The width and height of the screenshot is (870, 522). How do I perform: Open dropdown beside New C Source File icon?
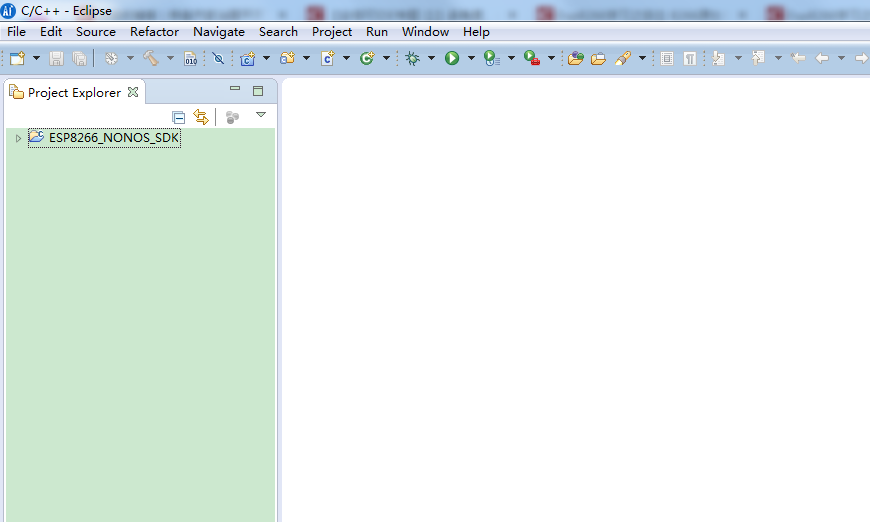click(346, 58)
